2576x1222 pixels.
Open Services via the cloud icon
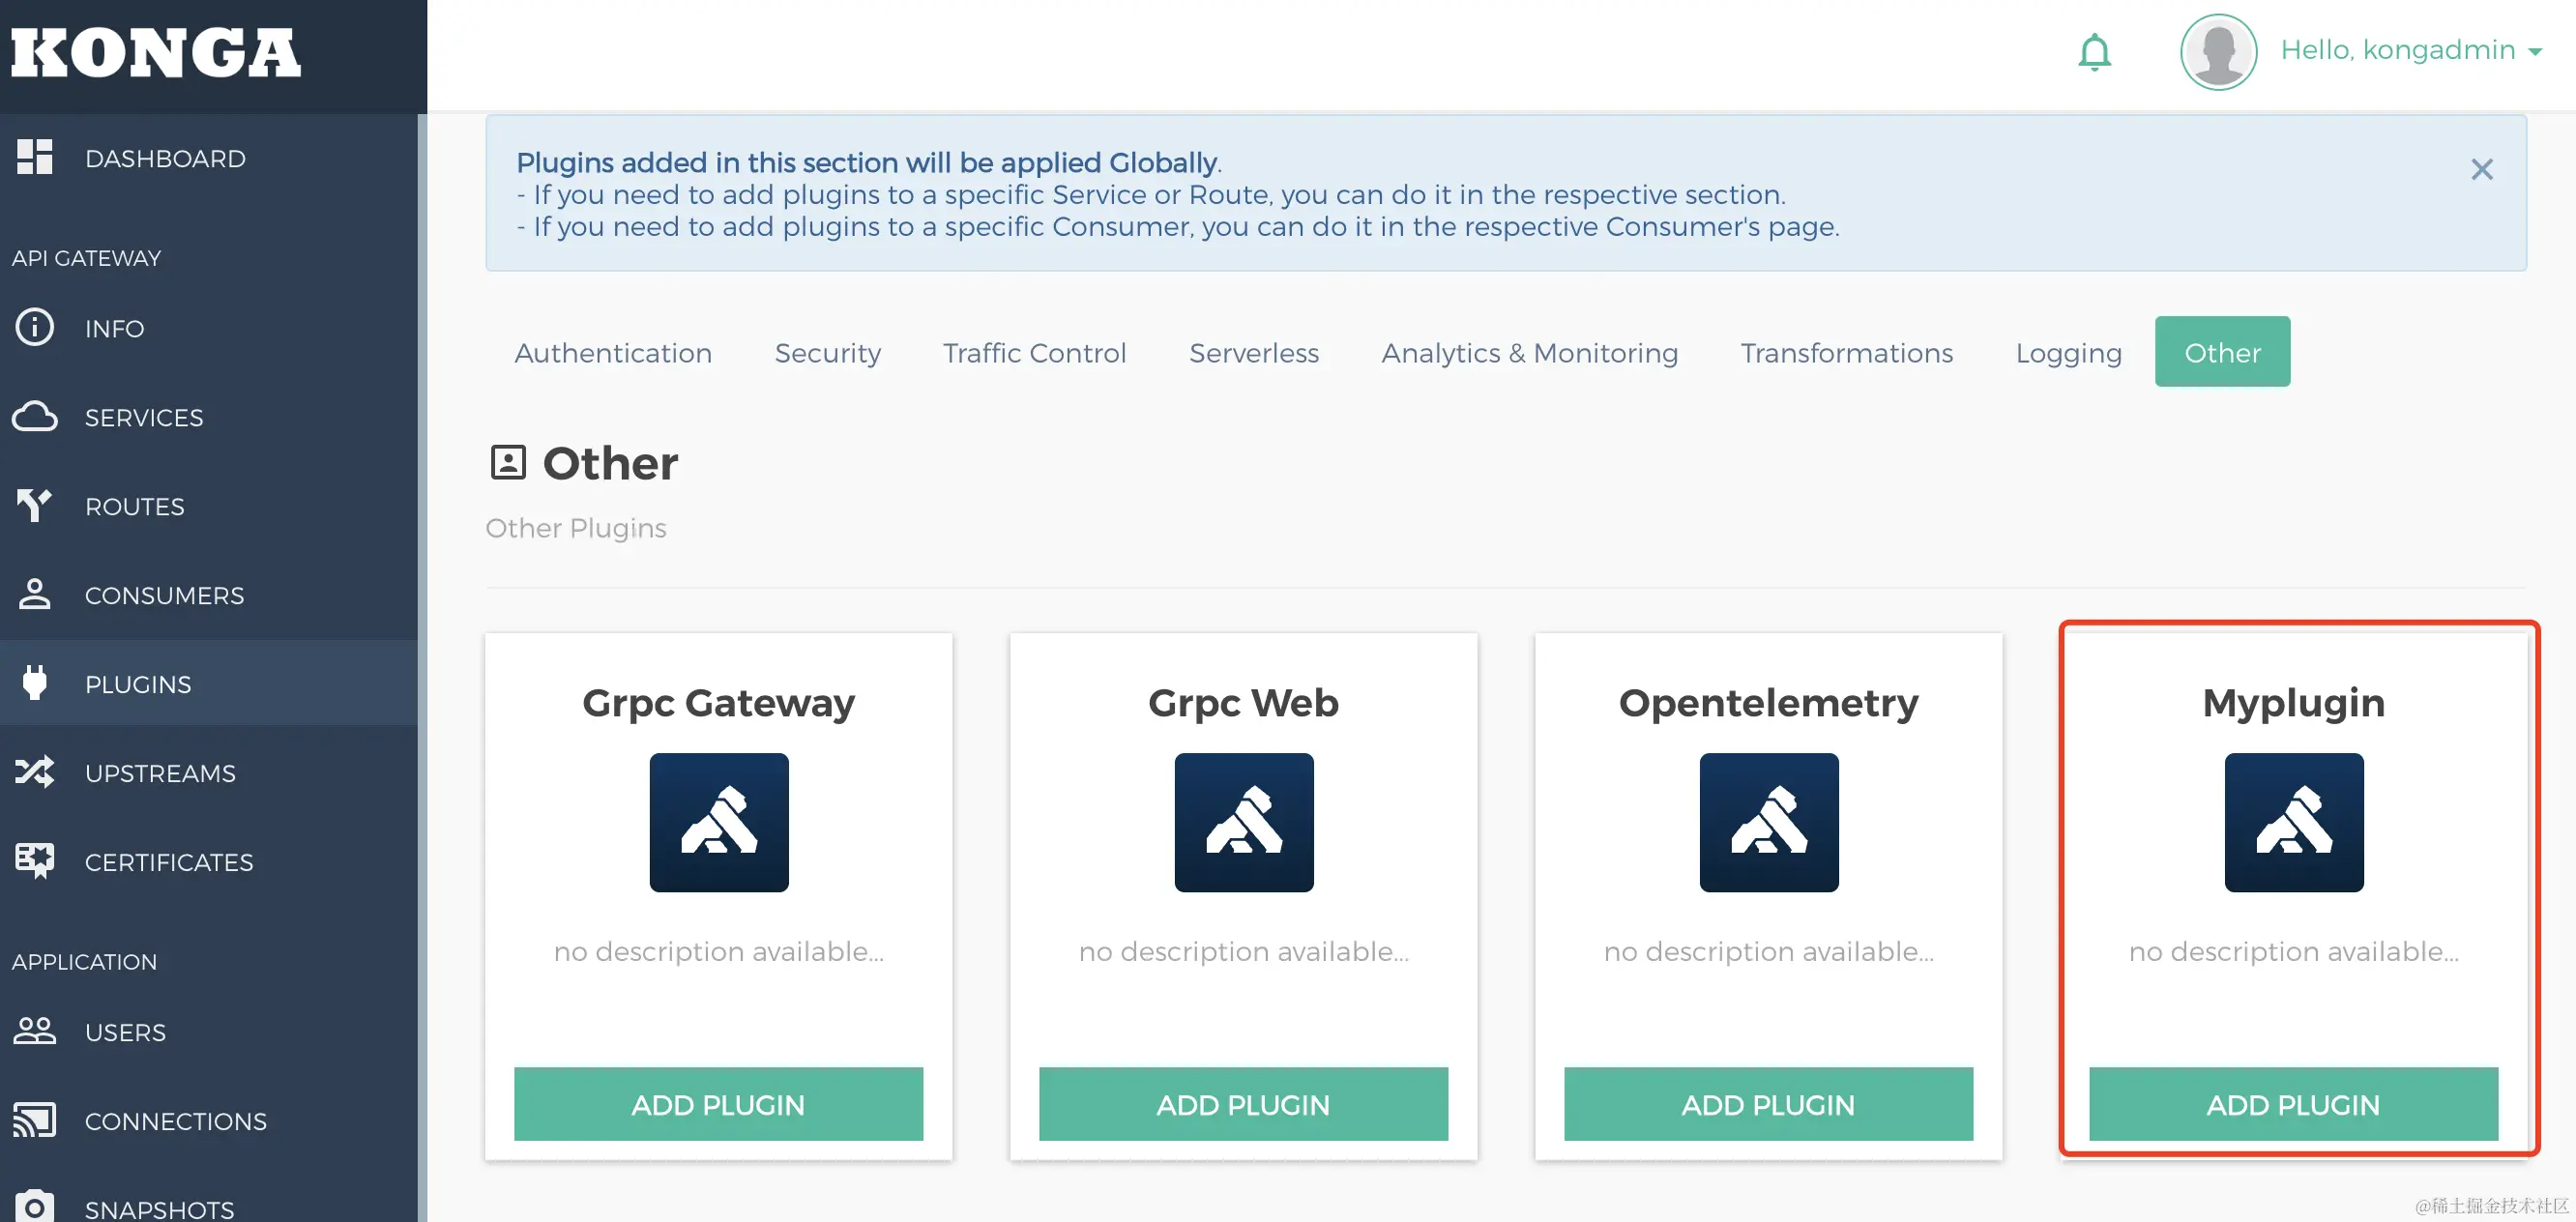pyautogui.click(x=35, y=416)
